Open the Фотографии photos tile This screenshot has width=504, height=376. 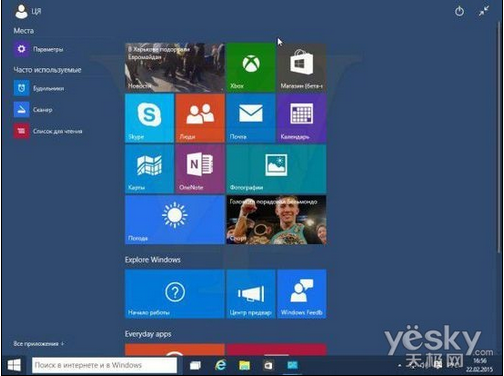pos(276,169)
